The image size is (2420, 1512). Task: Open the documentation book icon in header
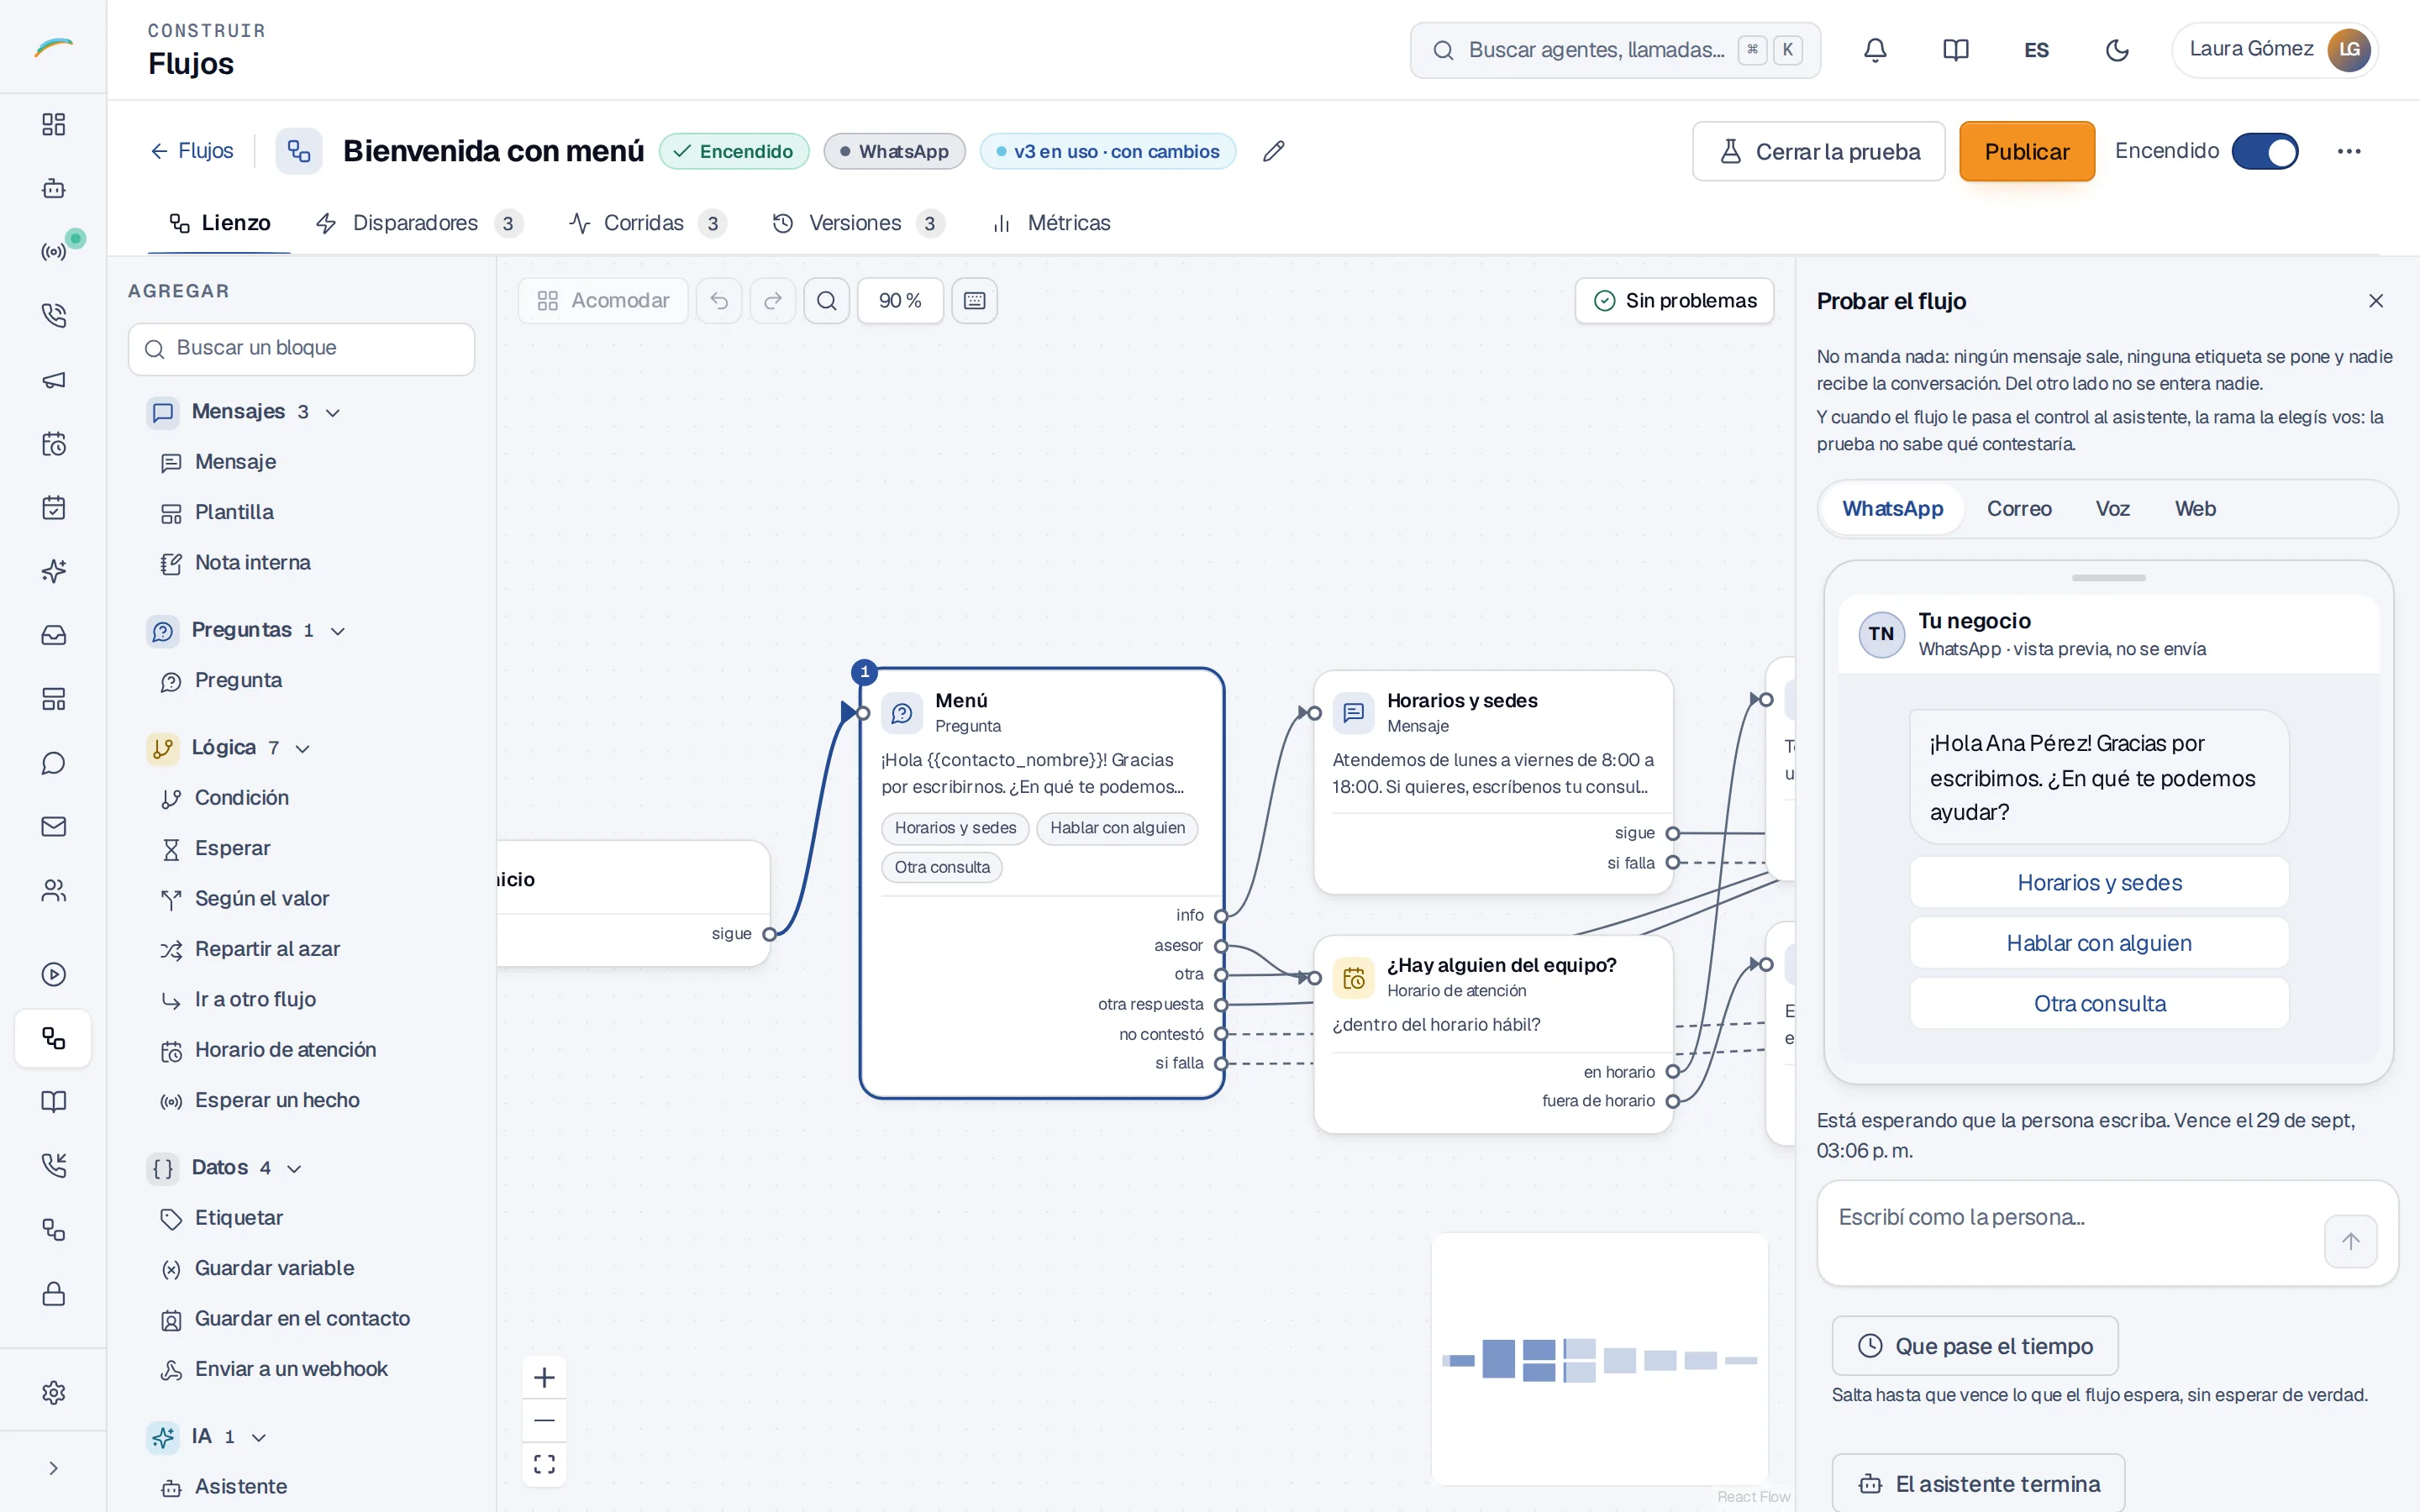point(1955,50)
